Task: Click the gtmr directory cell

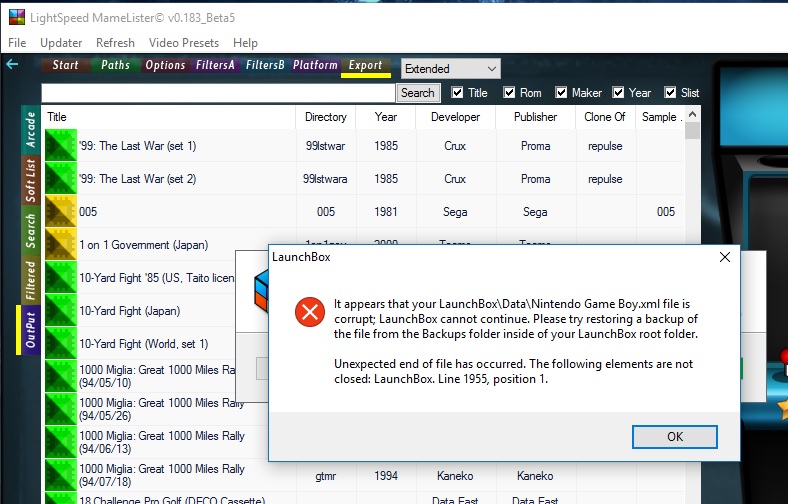Action: click(326, 476)
